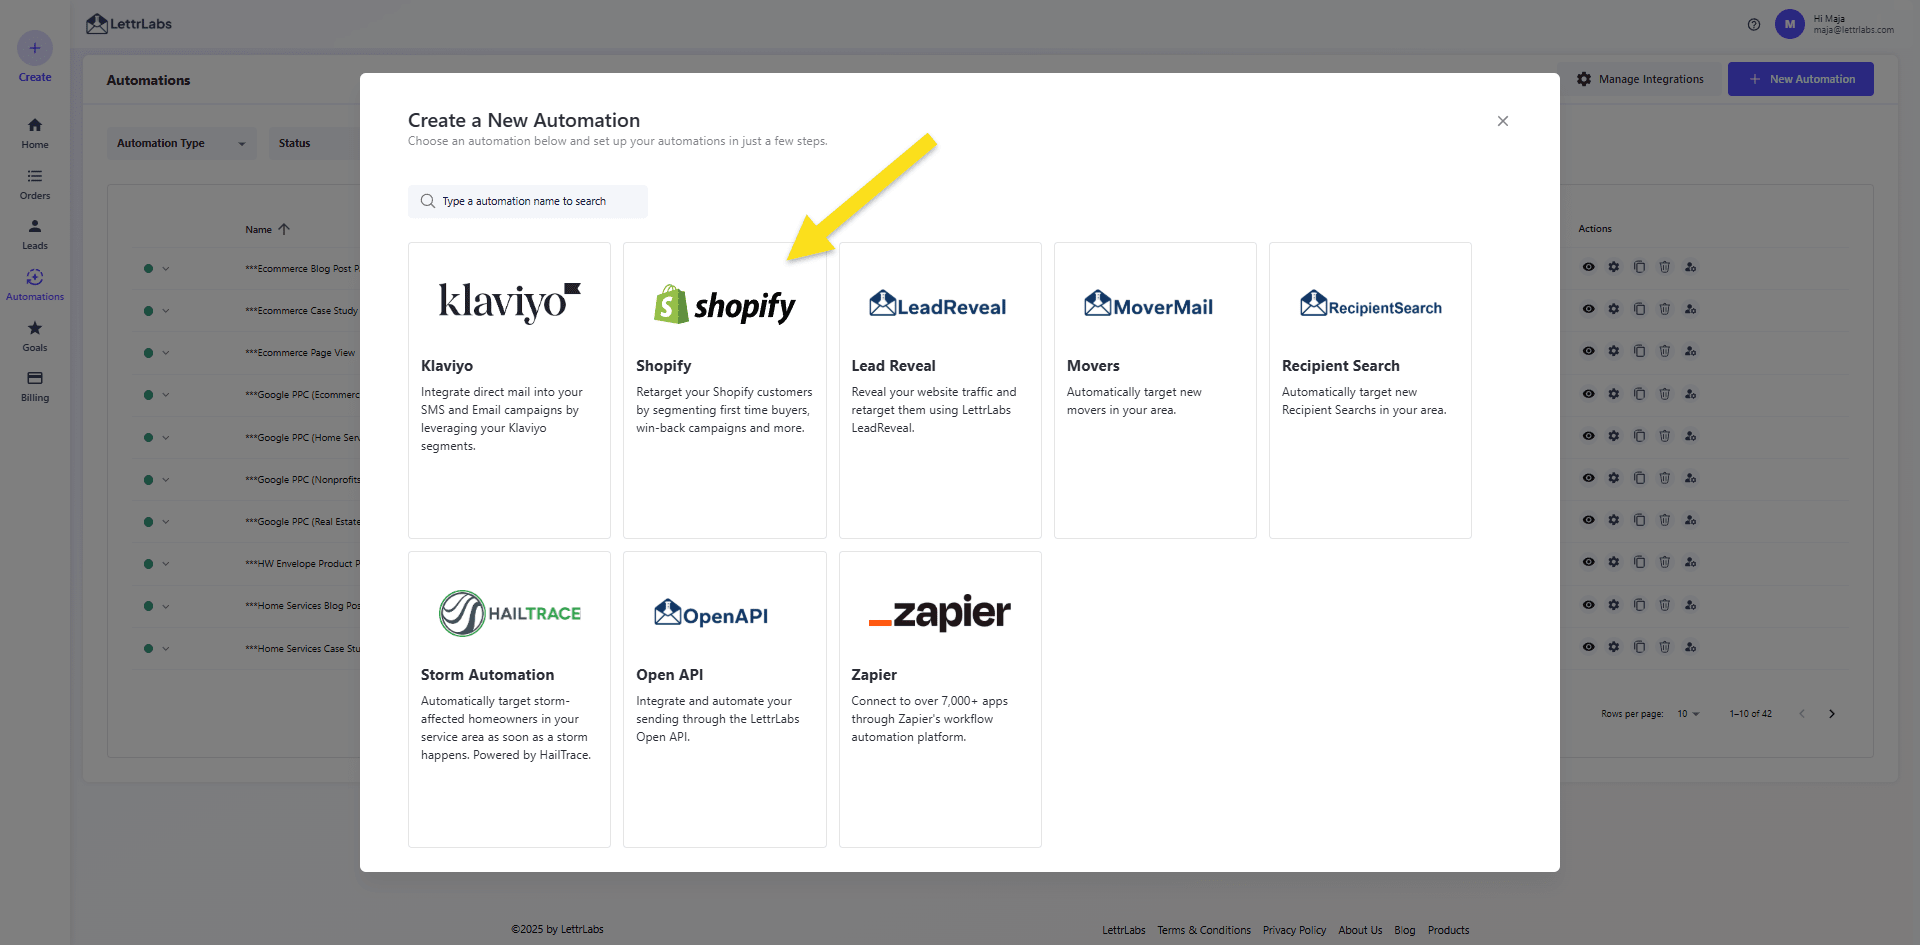Expand the Ecommerce Blog Post row chevron
This screenshot has width=1920, height=945.
166,269
